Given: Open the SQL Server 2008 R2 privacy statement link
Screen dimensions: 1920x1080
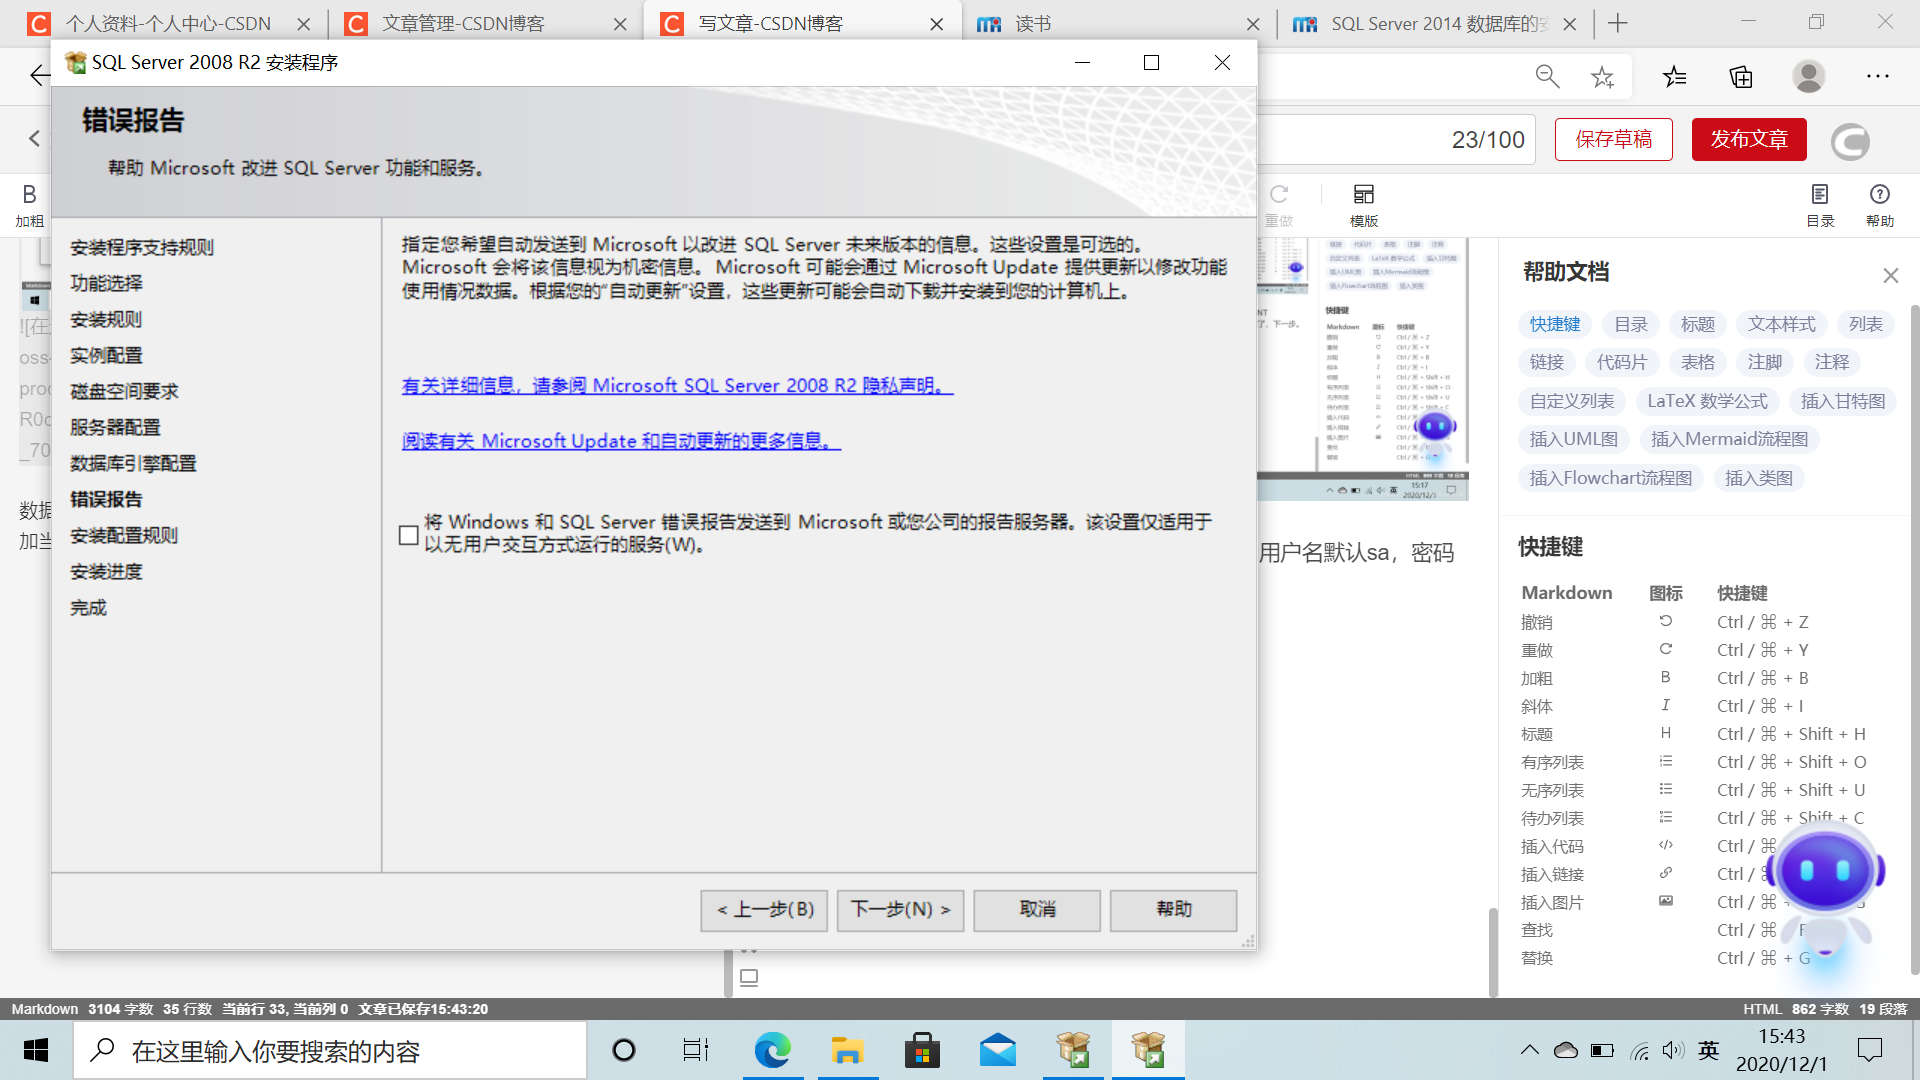Looking at the screenshot, I should coord(677,386).
